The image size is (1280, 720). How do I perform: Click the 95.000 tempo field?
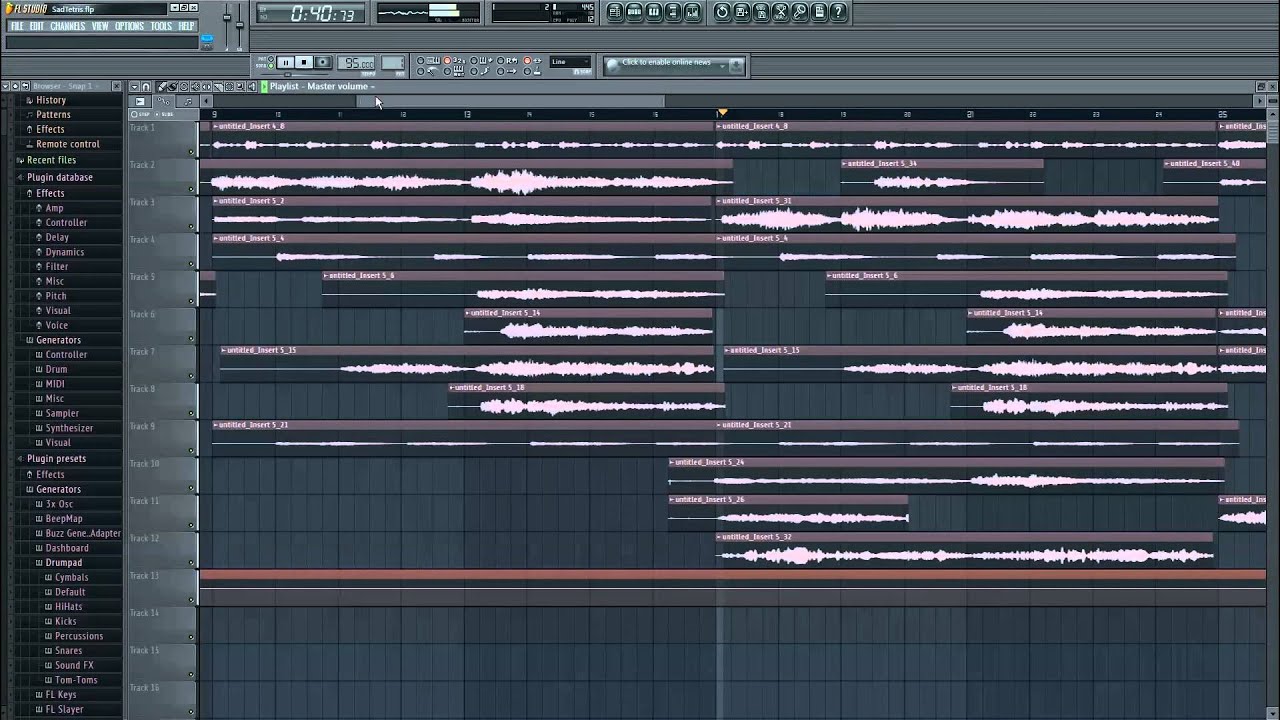[356, 63]
